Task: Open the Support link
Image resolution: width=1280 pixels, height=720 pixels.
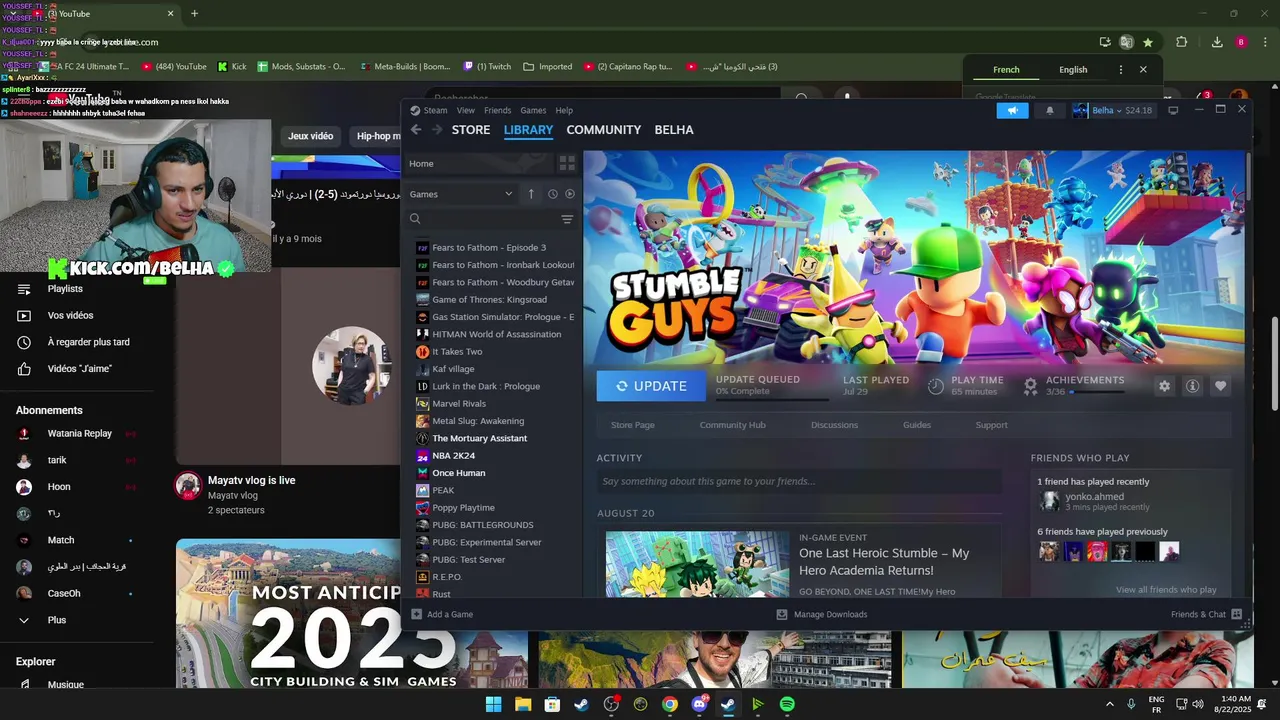Action: tap(991, 425)
